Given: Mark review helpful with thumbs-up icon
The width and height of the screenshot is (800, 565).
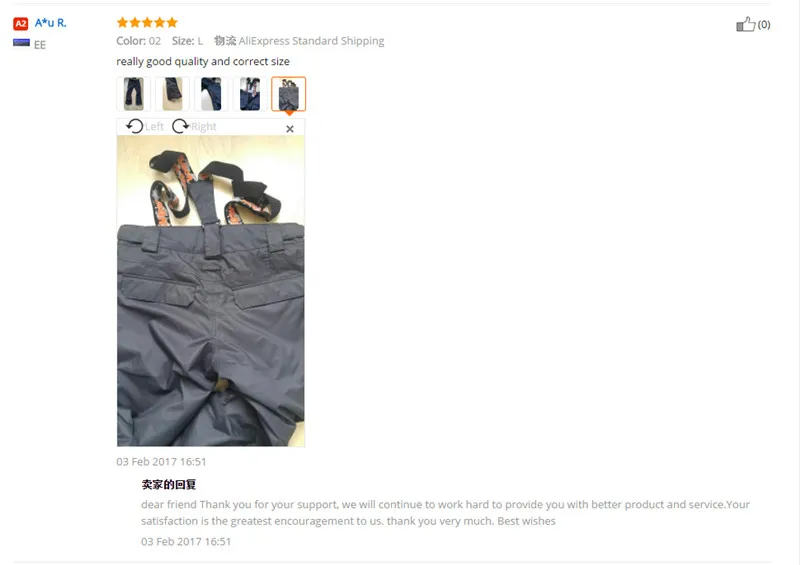Looking at the screenshot, I should (x=745, y=24).
